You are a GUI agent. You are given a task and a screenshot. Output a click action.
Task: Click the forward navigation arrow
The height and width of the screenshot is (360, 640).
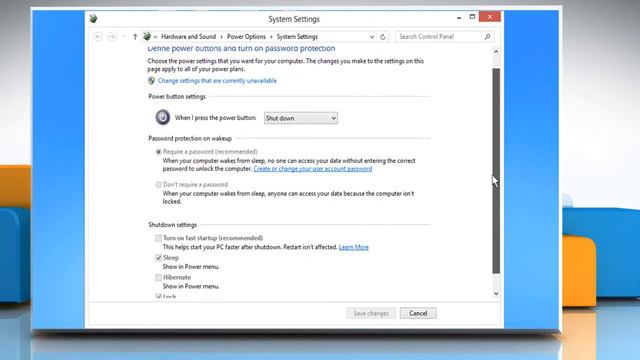point(112,37)
